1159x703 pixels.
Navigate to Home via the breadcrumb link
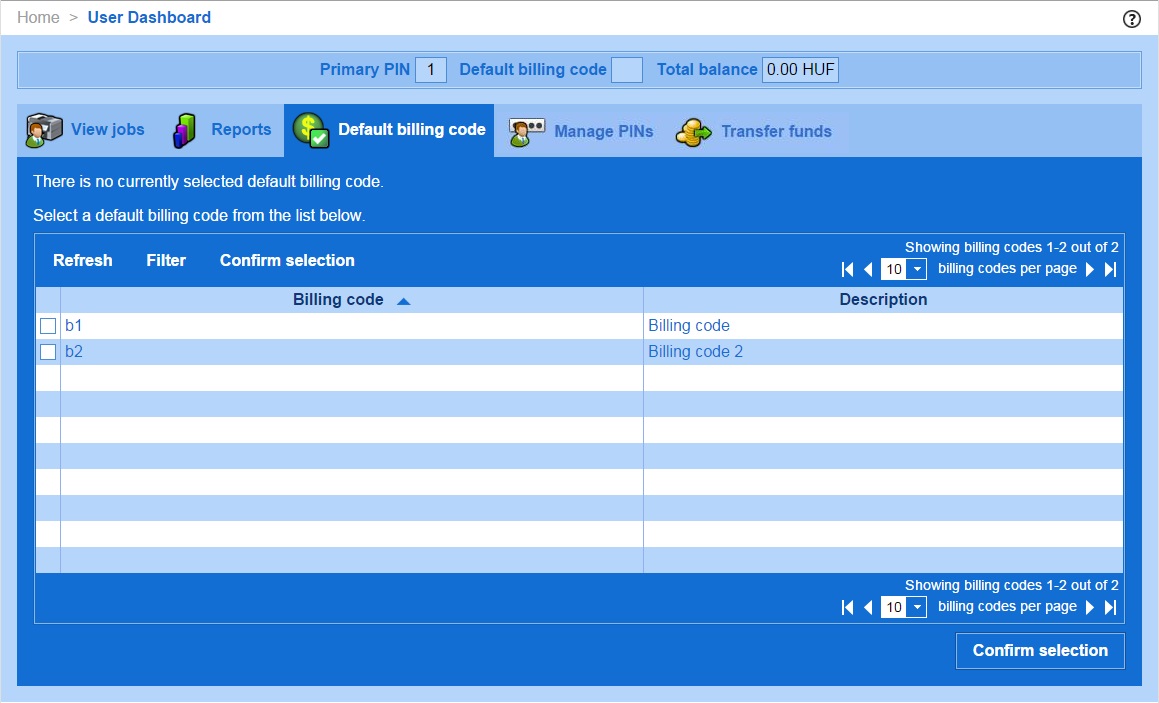(37, 17)
